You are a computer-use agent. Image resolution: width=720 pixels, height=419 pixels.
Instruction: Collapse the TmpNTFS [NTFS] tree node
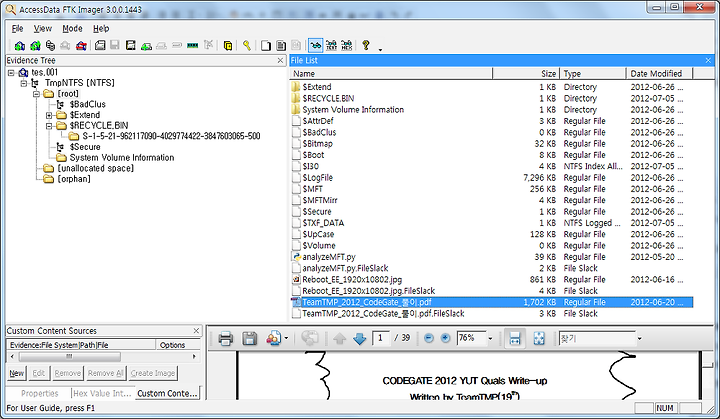point(24,83)
